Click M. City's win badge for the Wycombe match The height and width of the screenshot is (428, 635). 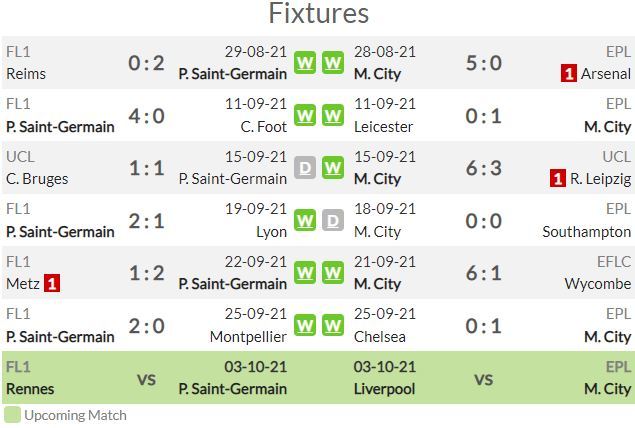(x=332, y=273)
